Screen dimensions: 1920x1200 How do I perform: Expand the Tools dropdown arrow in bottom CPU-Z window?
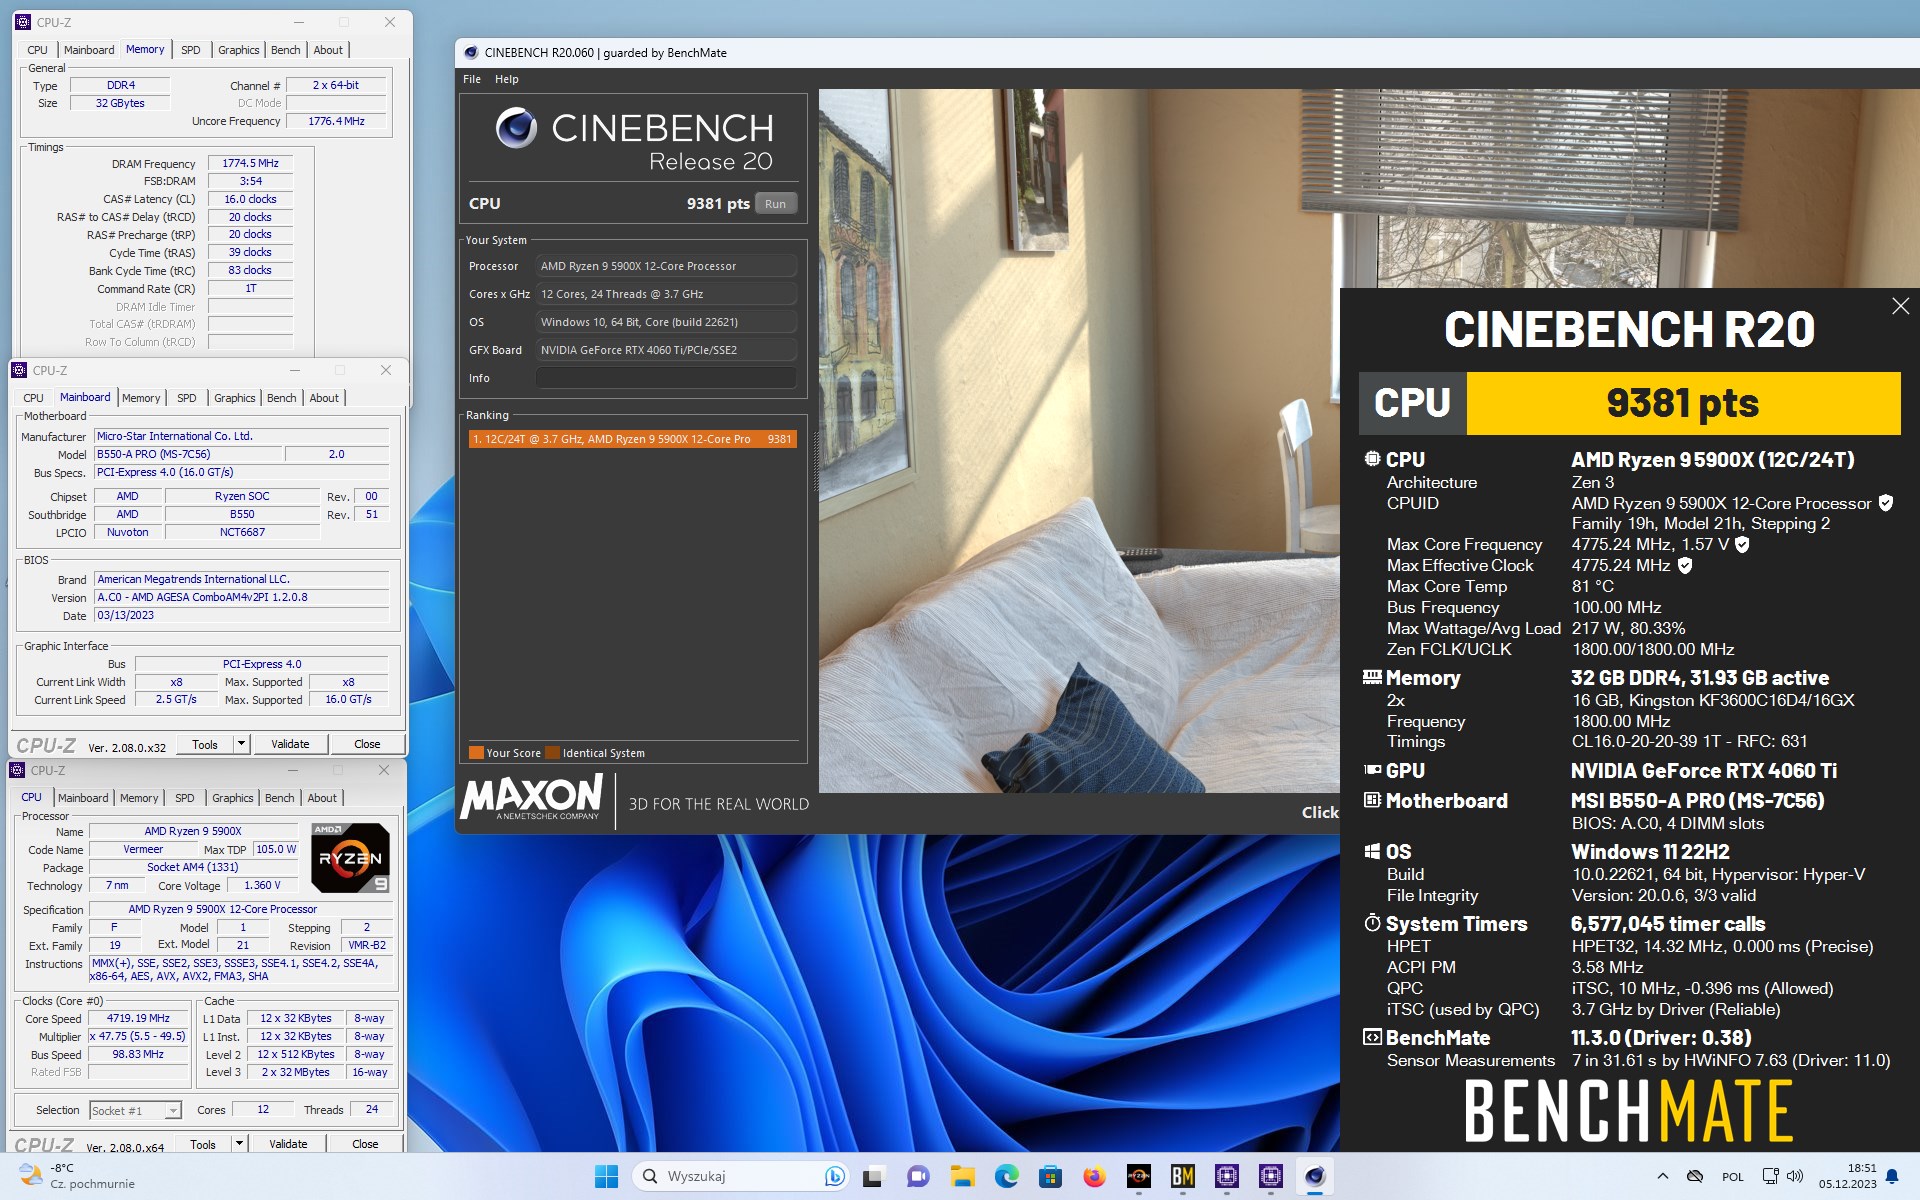[x=239, y=1143]
